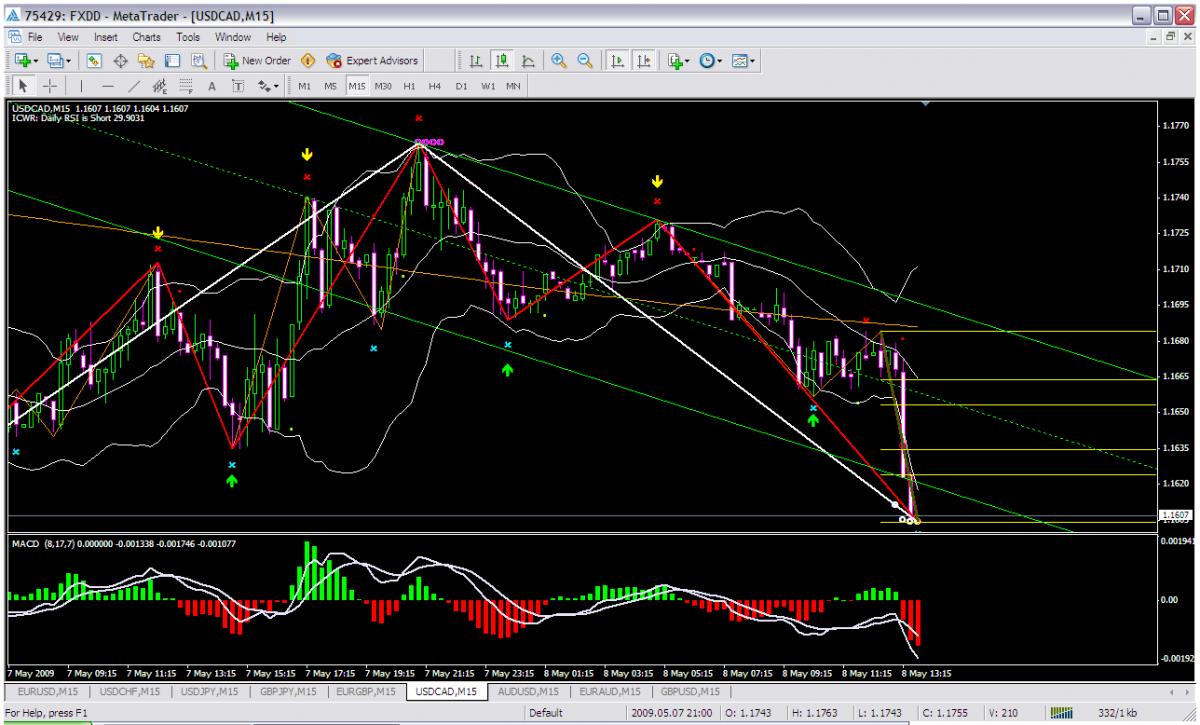Show the Terminal panel icon
Image resolution: width=1200 pixels, height=725 pixels.
tap(173, 61)
